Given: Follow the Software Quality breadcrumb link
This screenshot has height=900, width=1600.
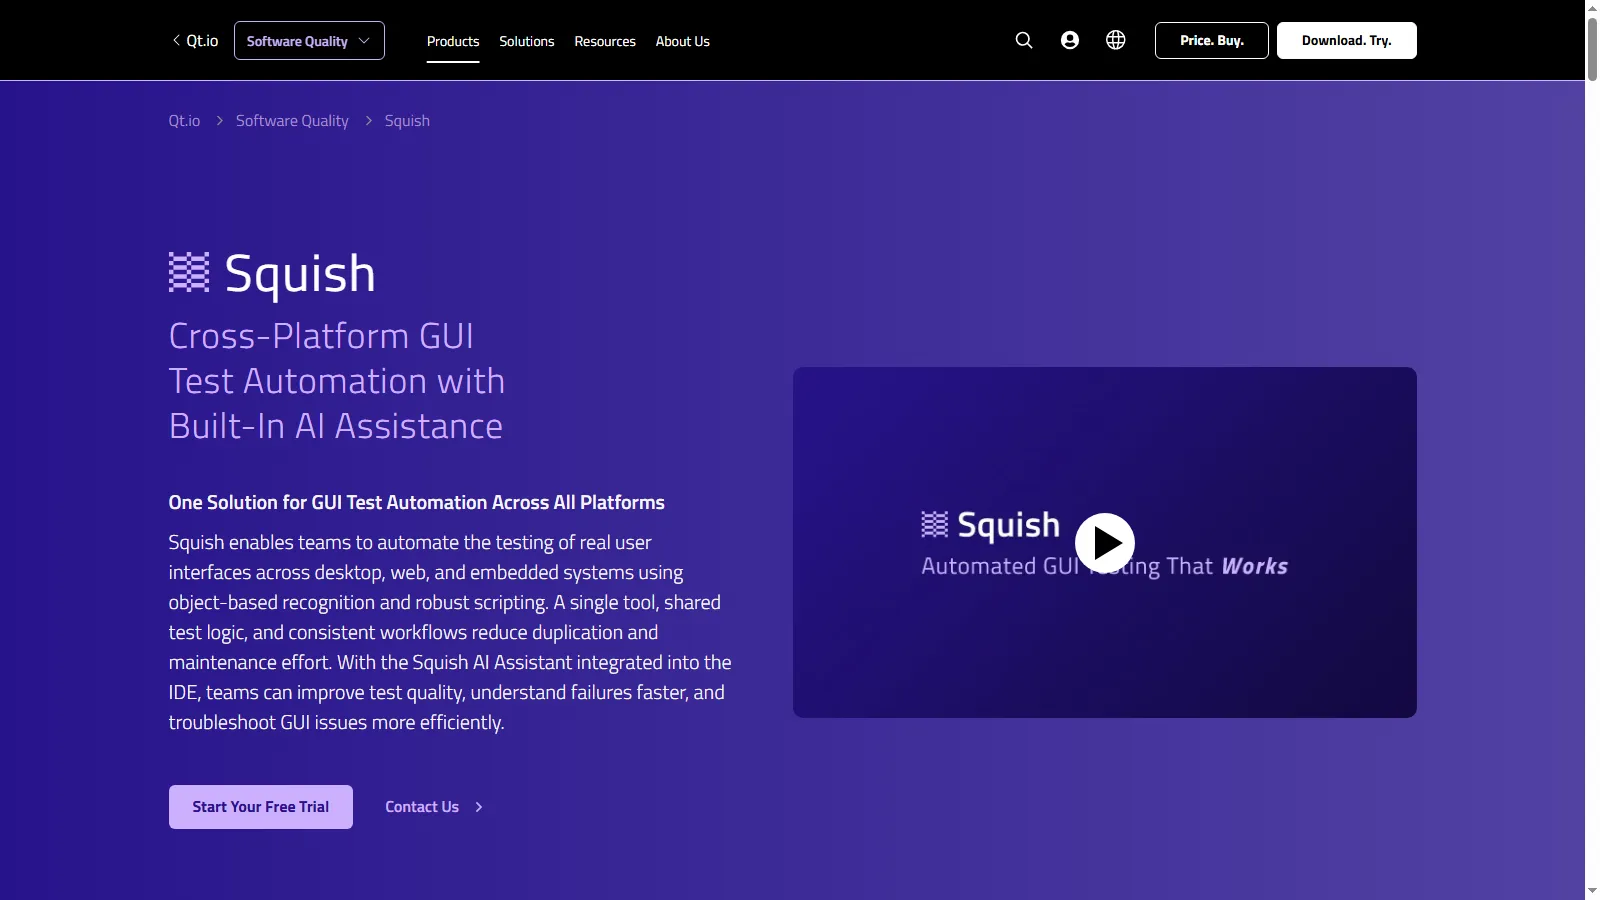Looking at the screenshot, I should (x=292, y=121).
